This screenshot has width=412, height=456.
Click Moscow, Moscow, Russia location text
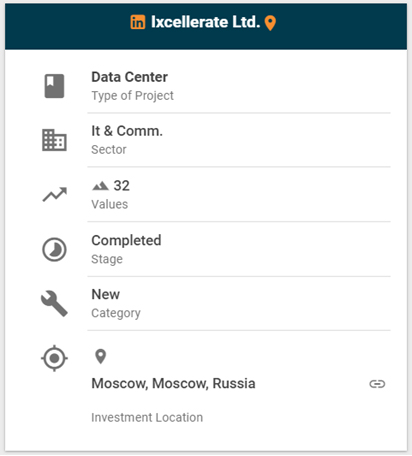click(x=173, y=384)
